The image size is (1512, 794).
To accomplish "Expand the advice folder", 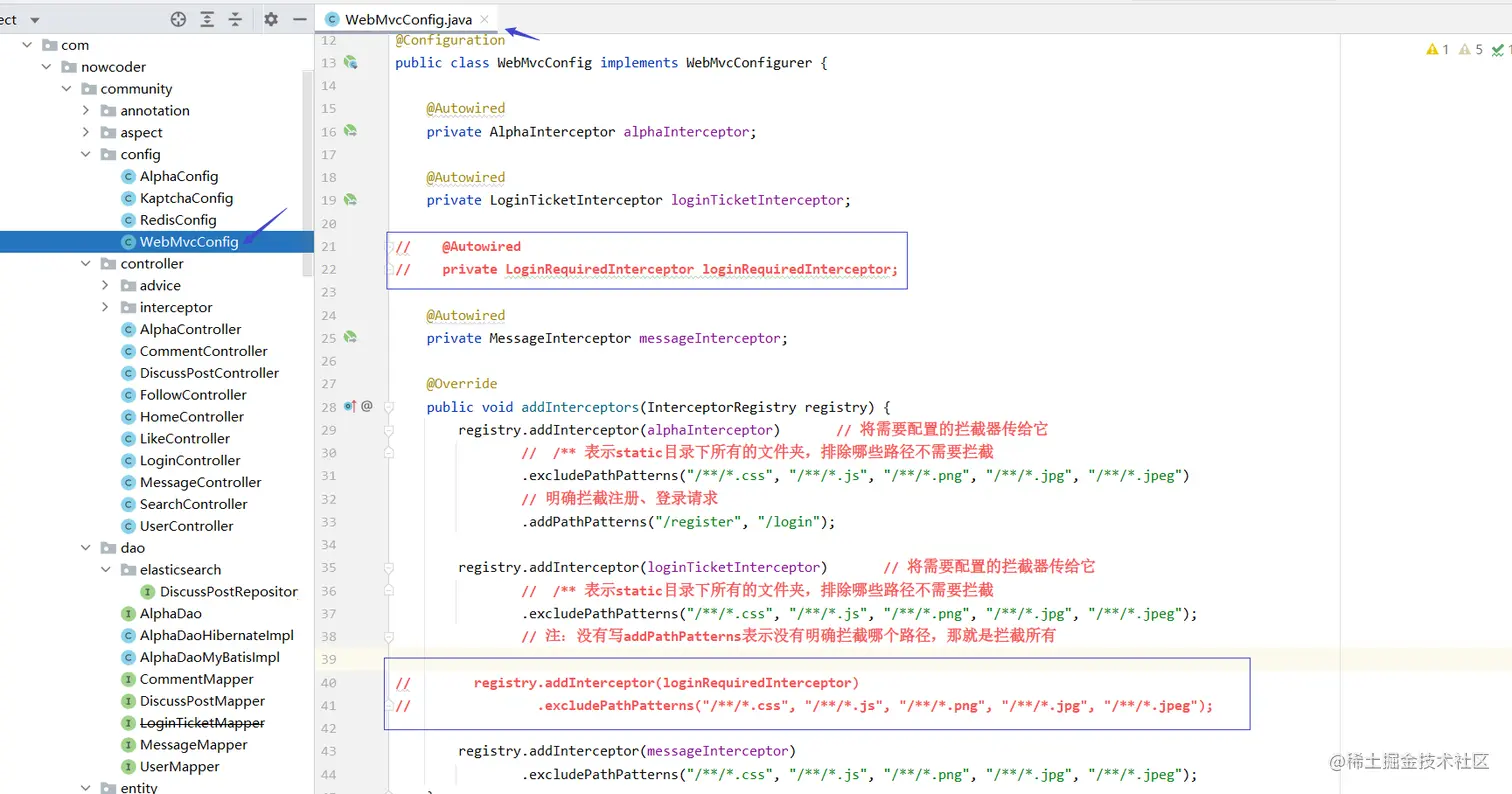I will click(105, 286).
